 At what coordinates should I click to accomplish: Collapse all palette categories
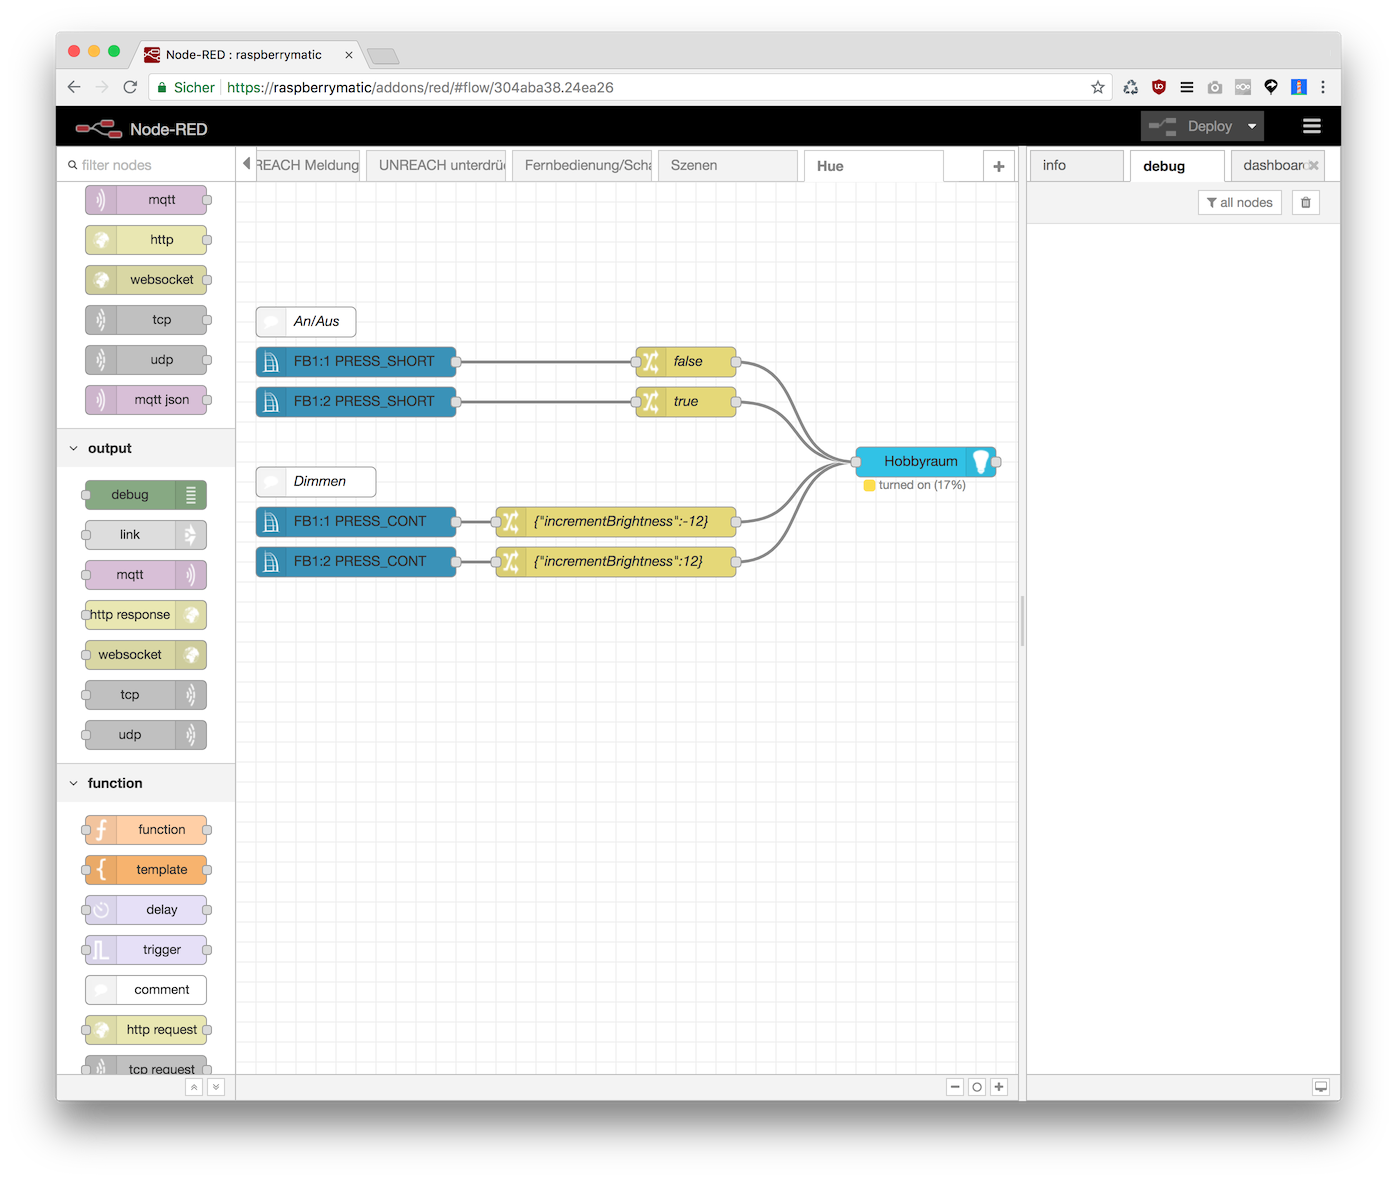tap(194, 1087)
